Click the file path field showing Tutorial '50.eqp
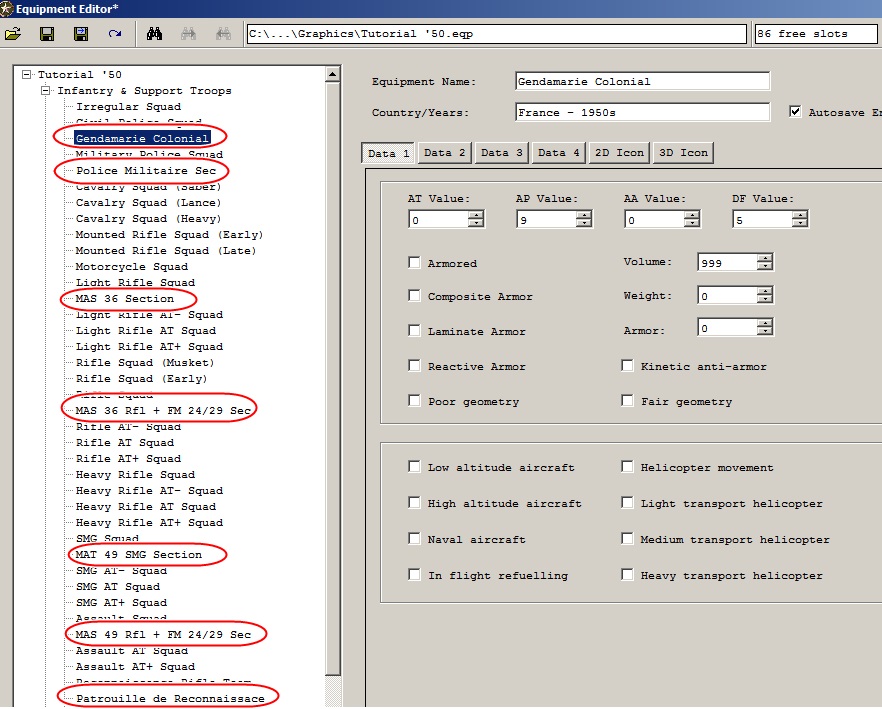This screenshot has height=709, width=882. (x=497, y=34)
